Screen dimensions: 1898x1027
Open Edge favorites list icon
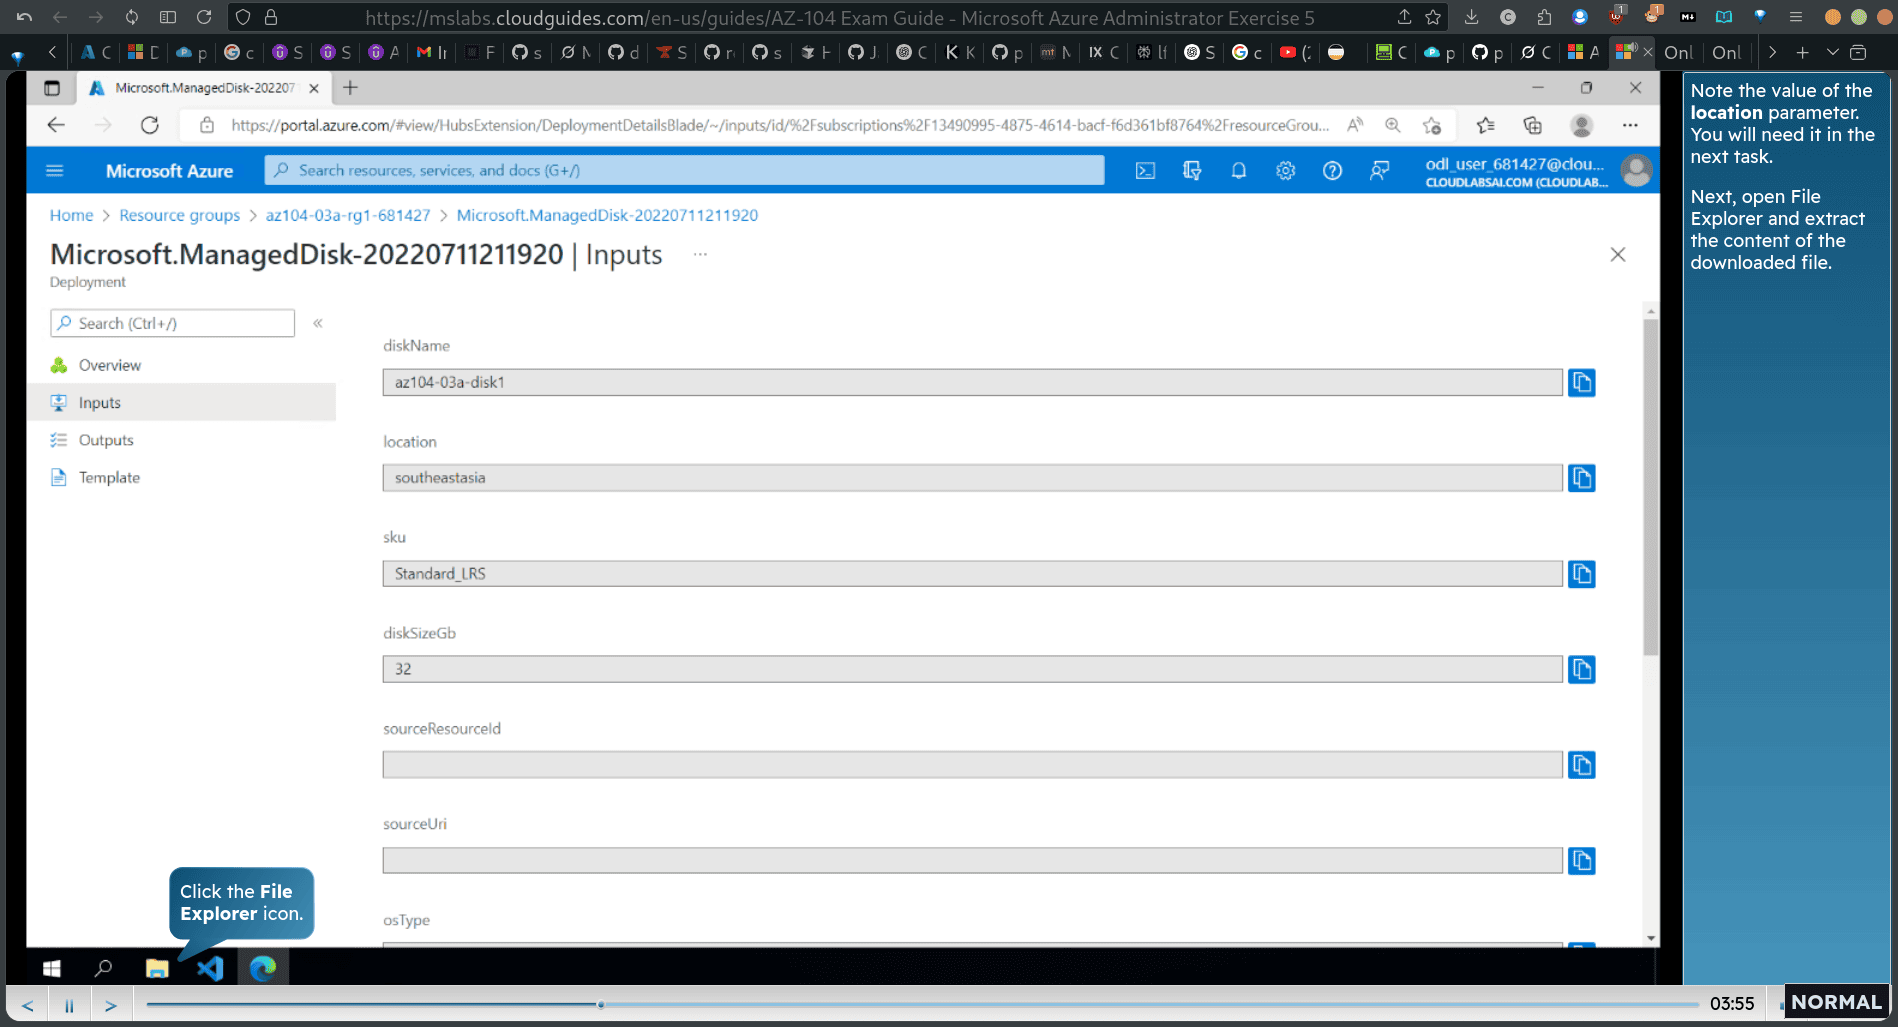tap(1486, 125)
